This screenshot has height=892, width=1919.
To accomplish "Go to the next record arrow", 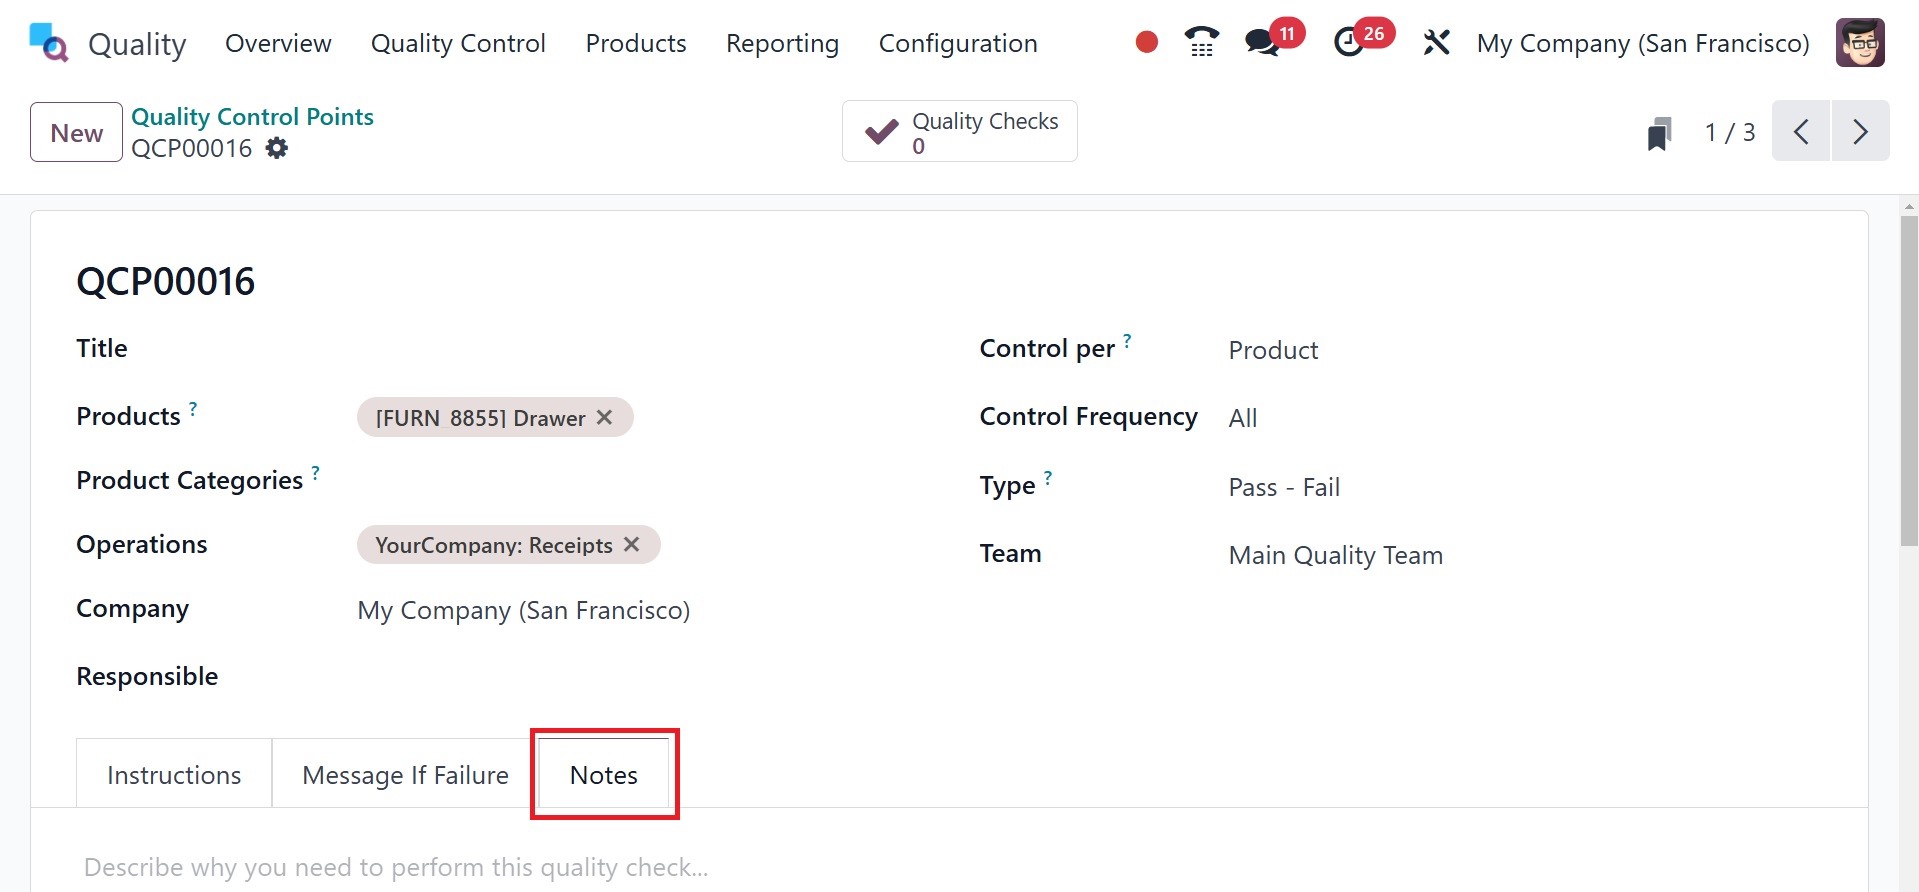I will click(1860, 131).
